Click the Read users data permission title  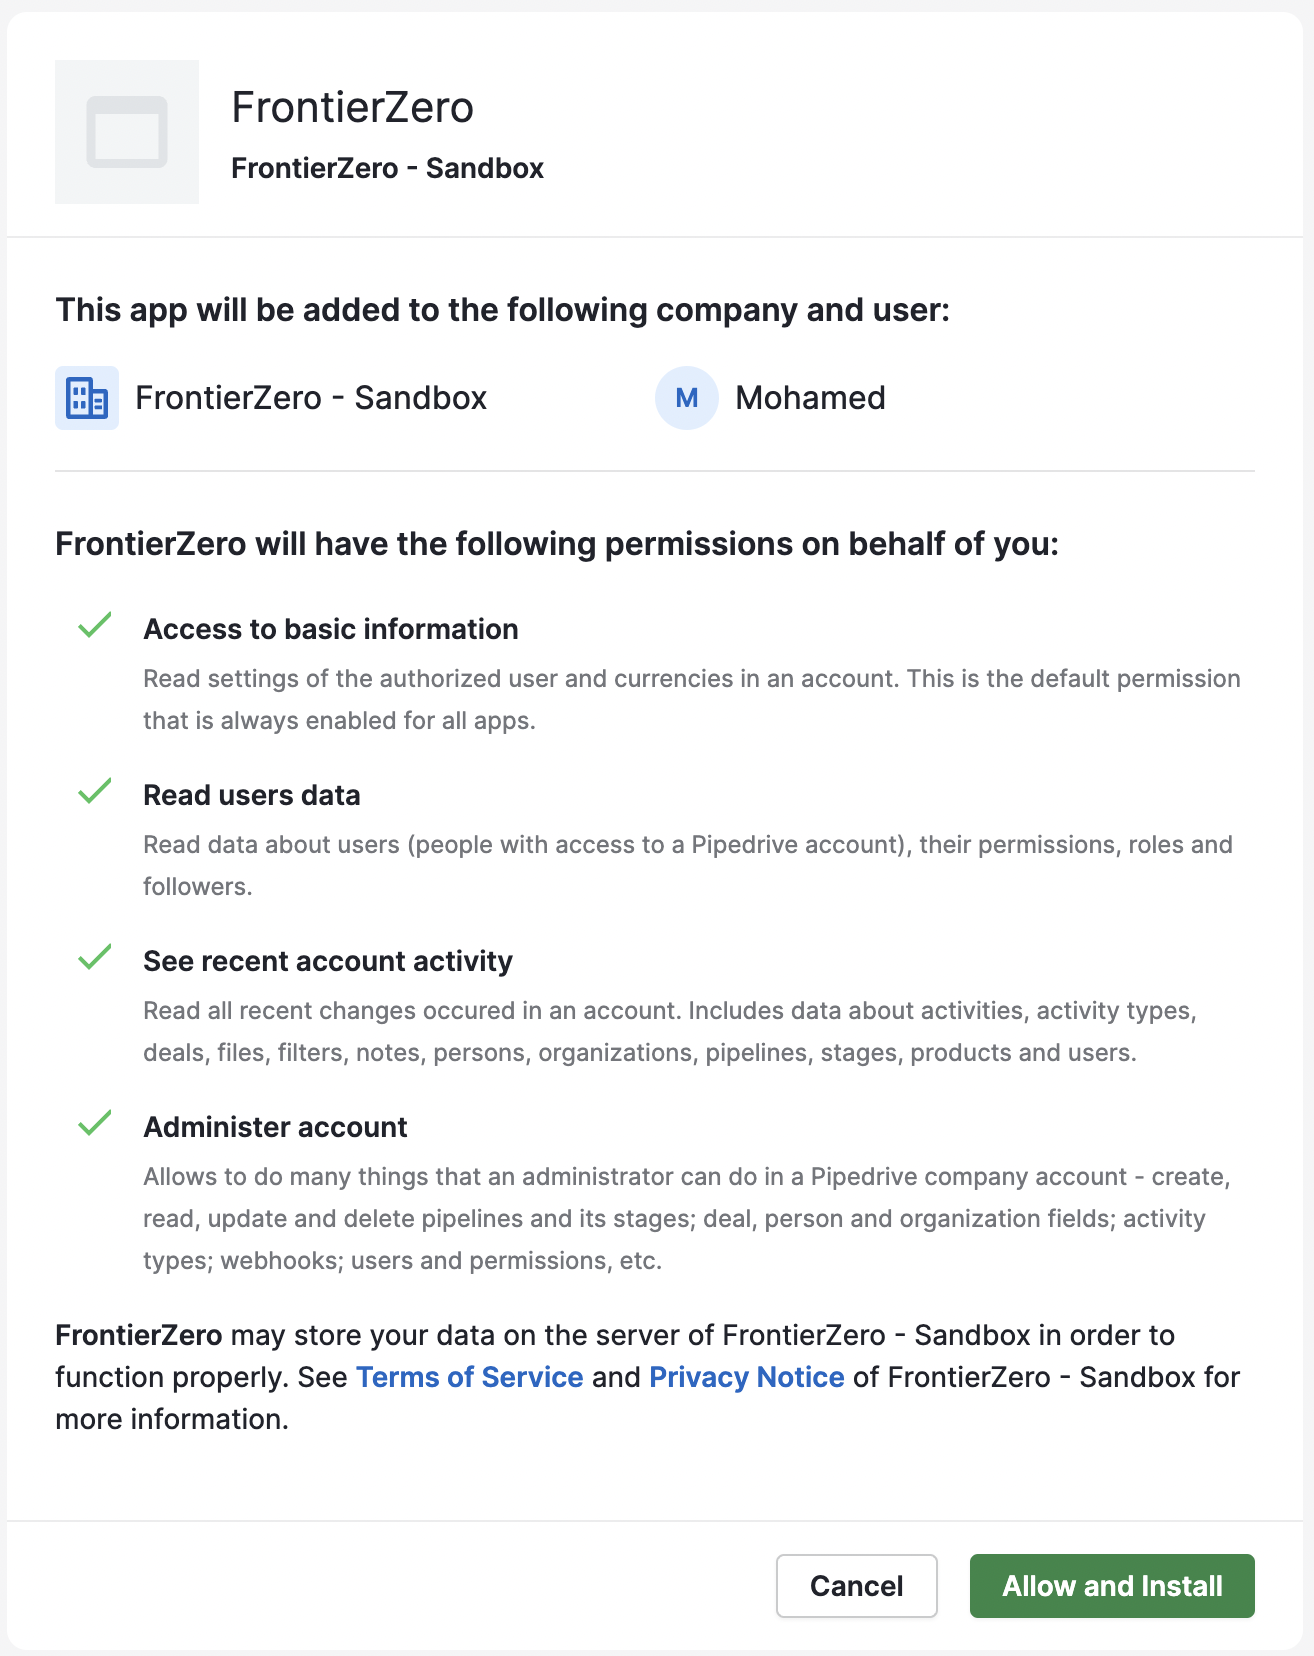(x=251, y=795)
